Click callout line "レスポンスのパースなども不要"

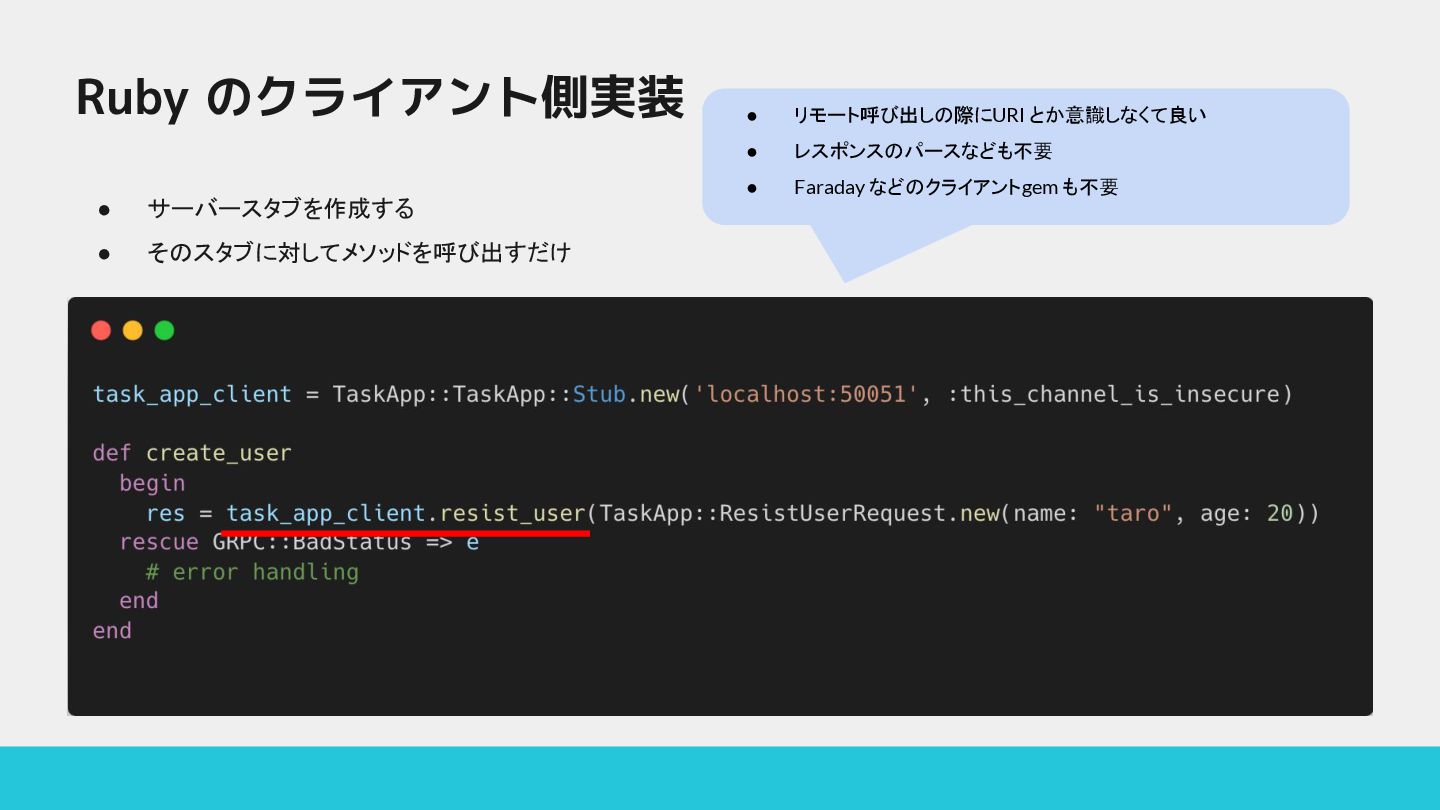(923, 151)
